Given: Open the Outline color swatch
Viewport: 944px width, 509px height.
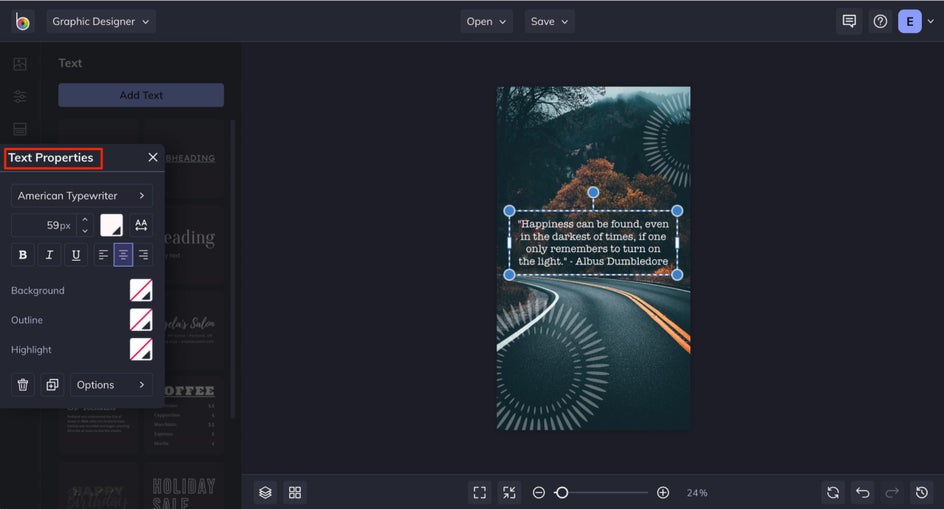Looking at the screenshot, I should pos(141,320).
